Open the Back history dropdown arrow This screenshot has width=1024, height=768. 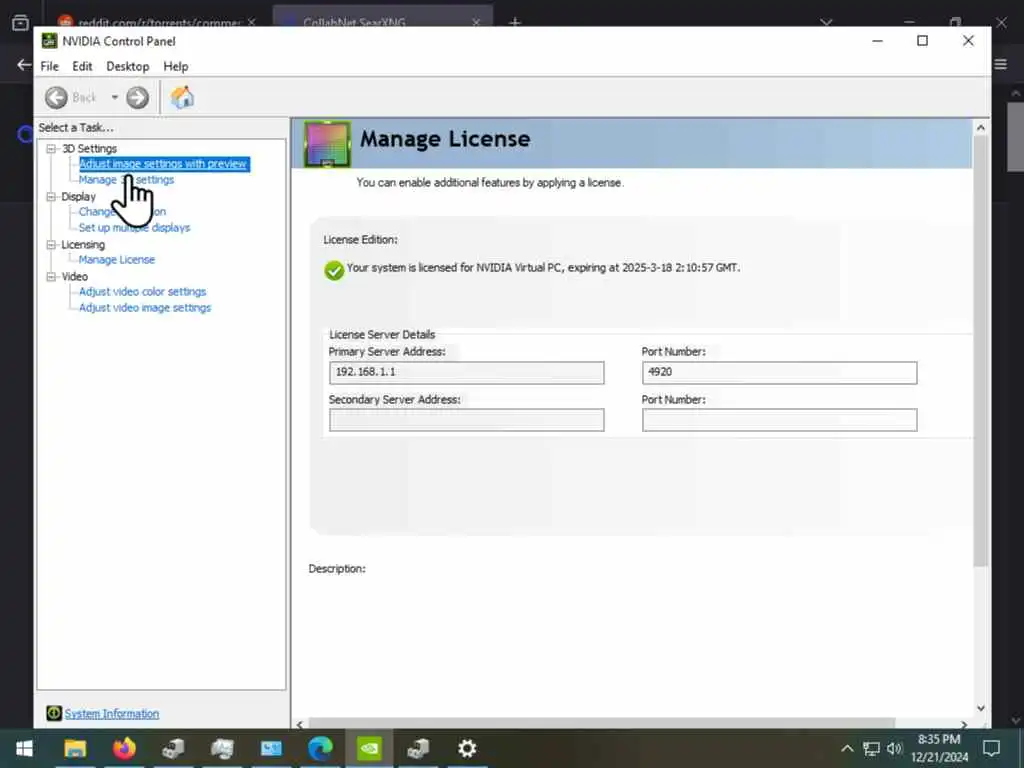[114, 98]
